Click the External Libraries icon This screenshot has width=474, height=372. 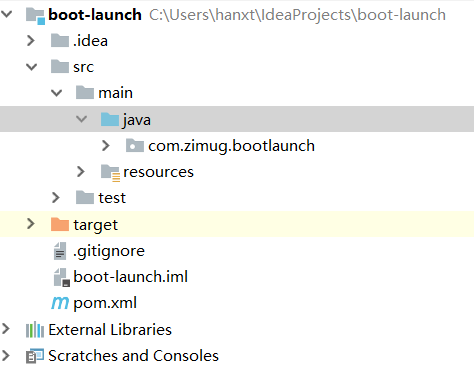click(35, 330)
